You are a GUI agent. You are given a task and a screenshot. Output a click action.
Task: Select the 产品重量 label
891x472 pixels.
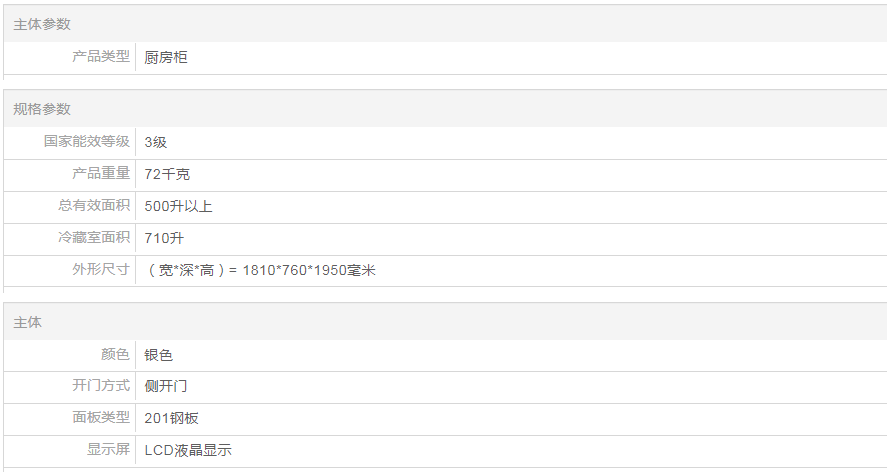pyautogui.click(x=101, y=174)
